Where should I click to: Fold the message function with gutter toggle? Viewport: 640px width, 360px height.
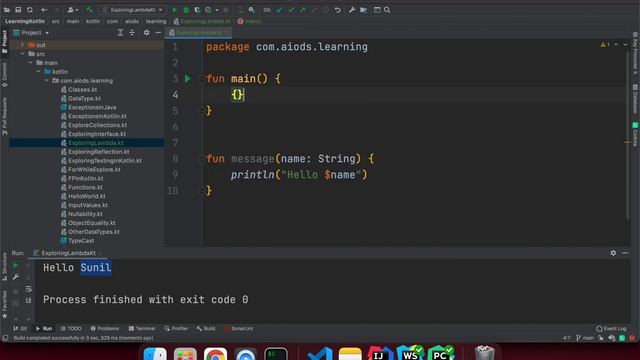[x=202, y=159]
